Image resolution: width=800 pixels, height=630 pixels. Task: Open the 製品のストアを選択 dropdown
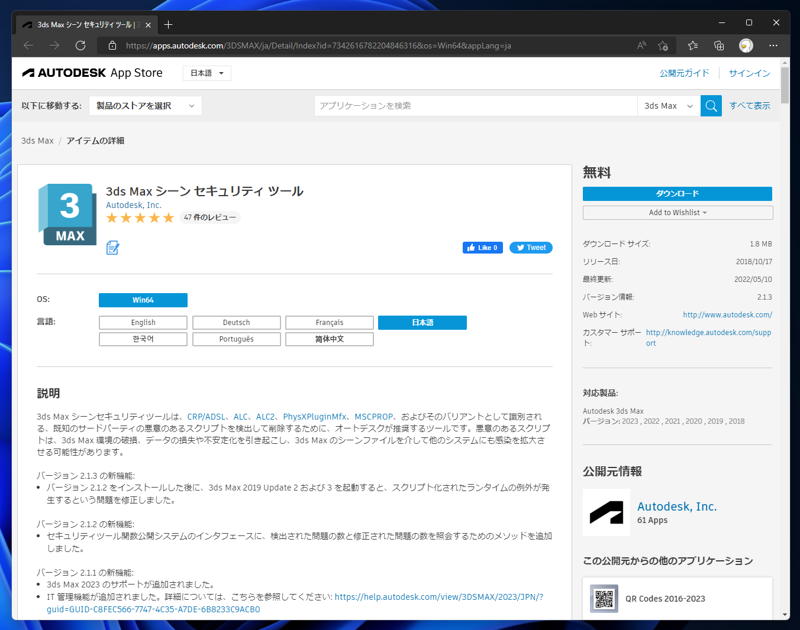tap(145, 106)
